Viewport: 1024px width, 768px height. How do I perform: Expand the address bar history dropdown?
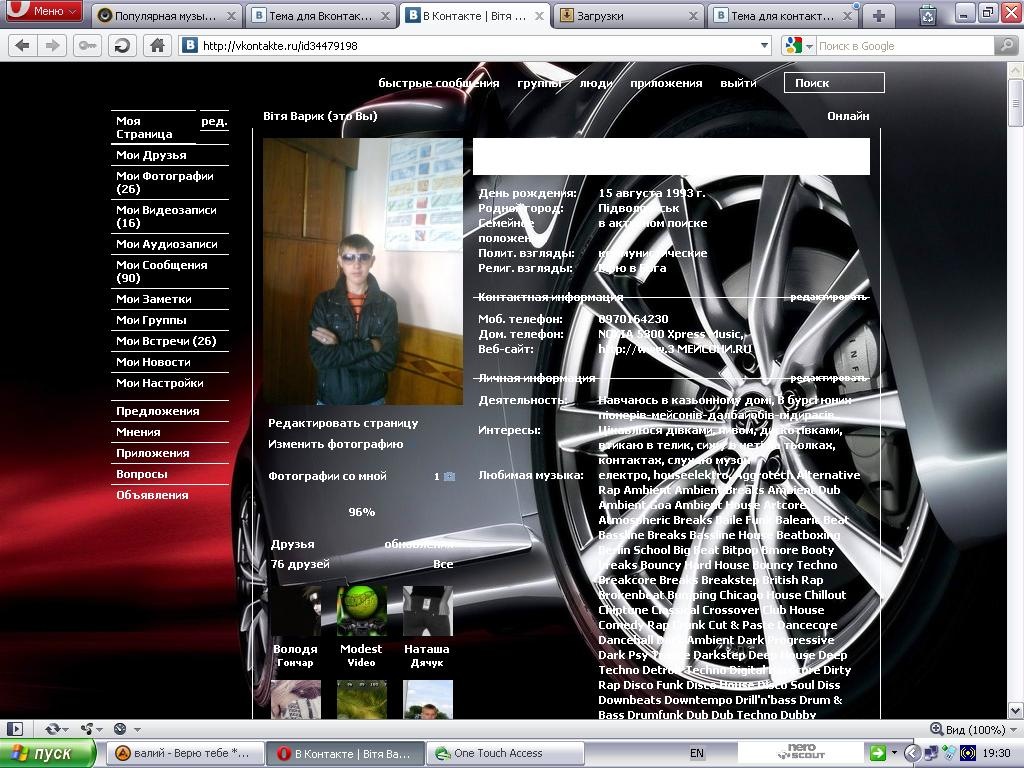[764, 45]
